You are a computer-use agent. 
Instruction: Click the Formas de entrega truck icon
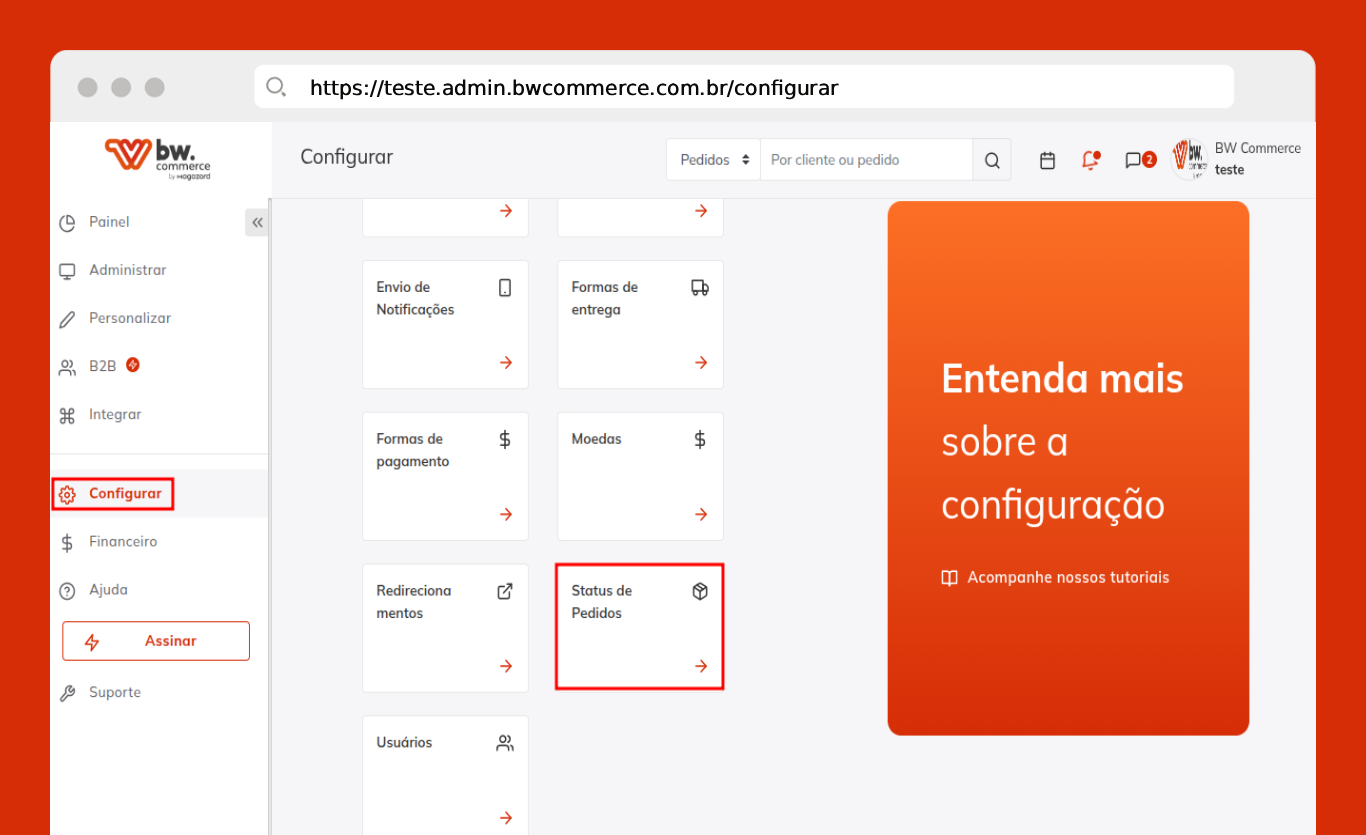(x=700, y=288)
